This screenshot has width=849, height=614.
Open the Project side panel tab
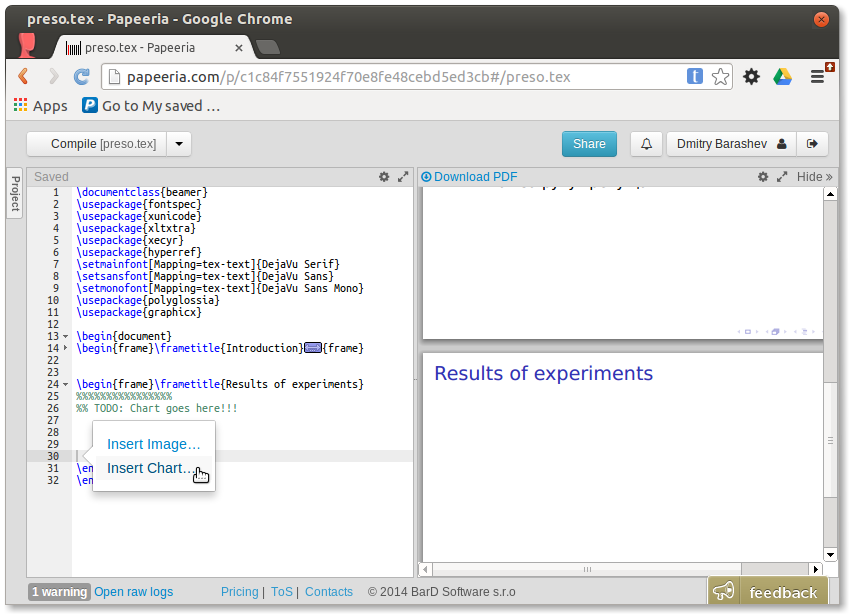[x=15, y=193]
